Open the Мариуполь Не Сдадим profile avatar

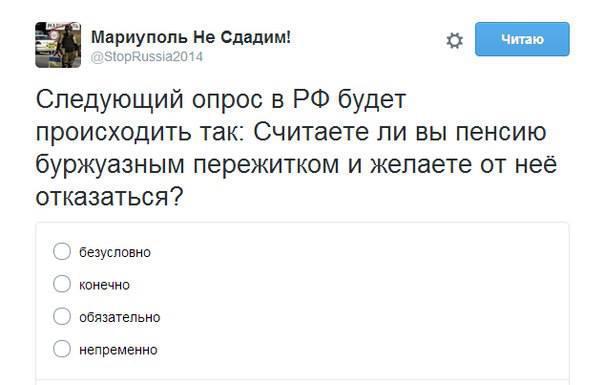click(58, 45)
